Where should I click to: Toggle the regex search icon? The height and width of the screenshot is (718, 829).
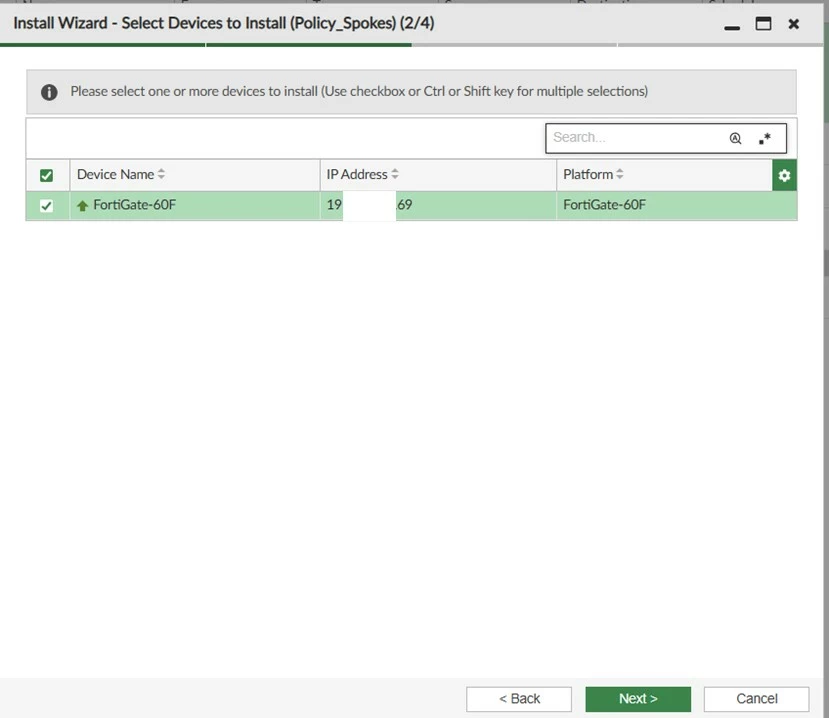coord(764,139)
